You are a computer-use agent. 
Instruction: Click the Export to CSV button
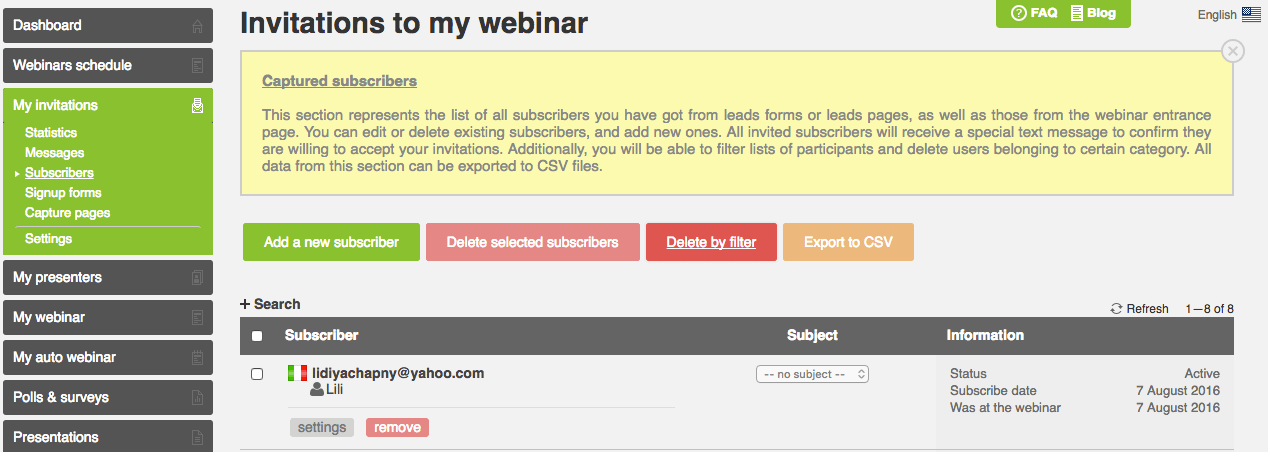[848, 242]
